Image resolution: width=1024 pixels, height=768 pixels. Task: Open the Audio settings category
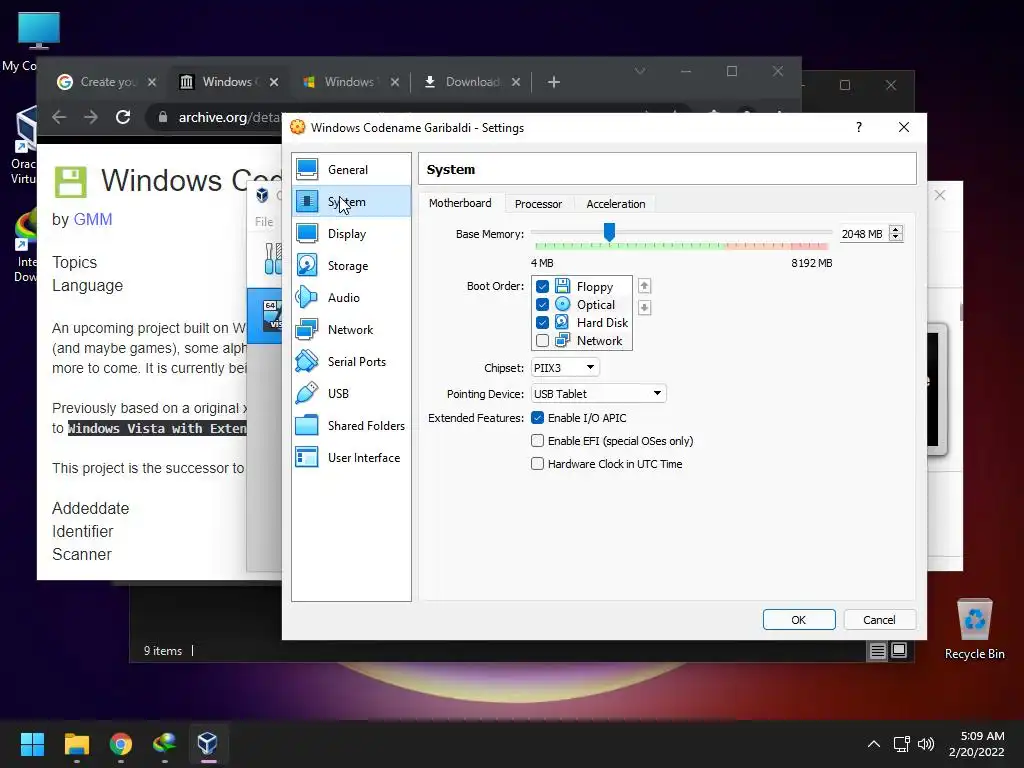point(351,298)
